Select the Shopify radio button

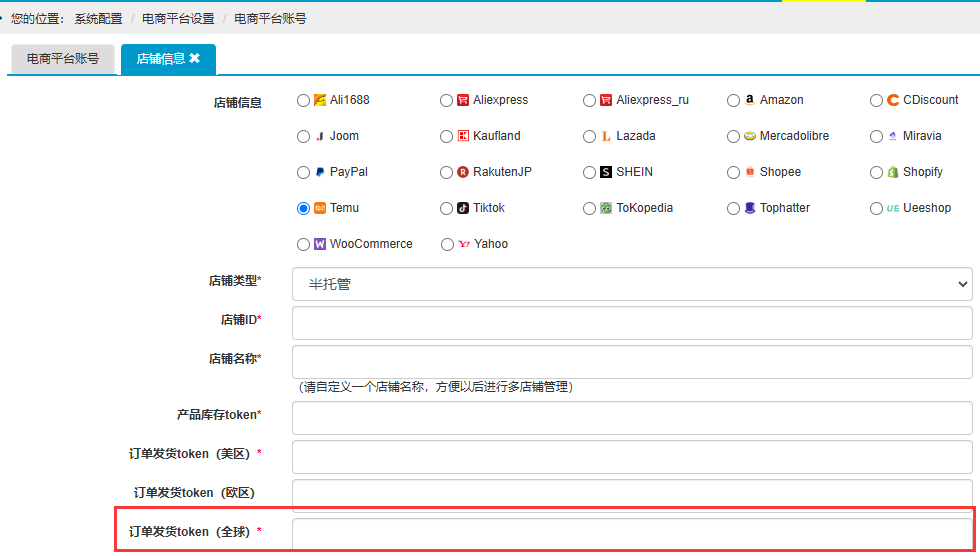pos(876,172)
